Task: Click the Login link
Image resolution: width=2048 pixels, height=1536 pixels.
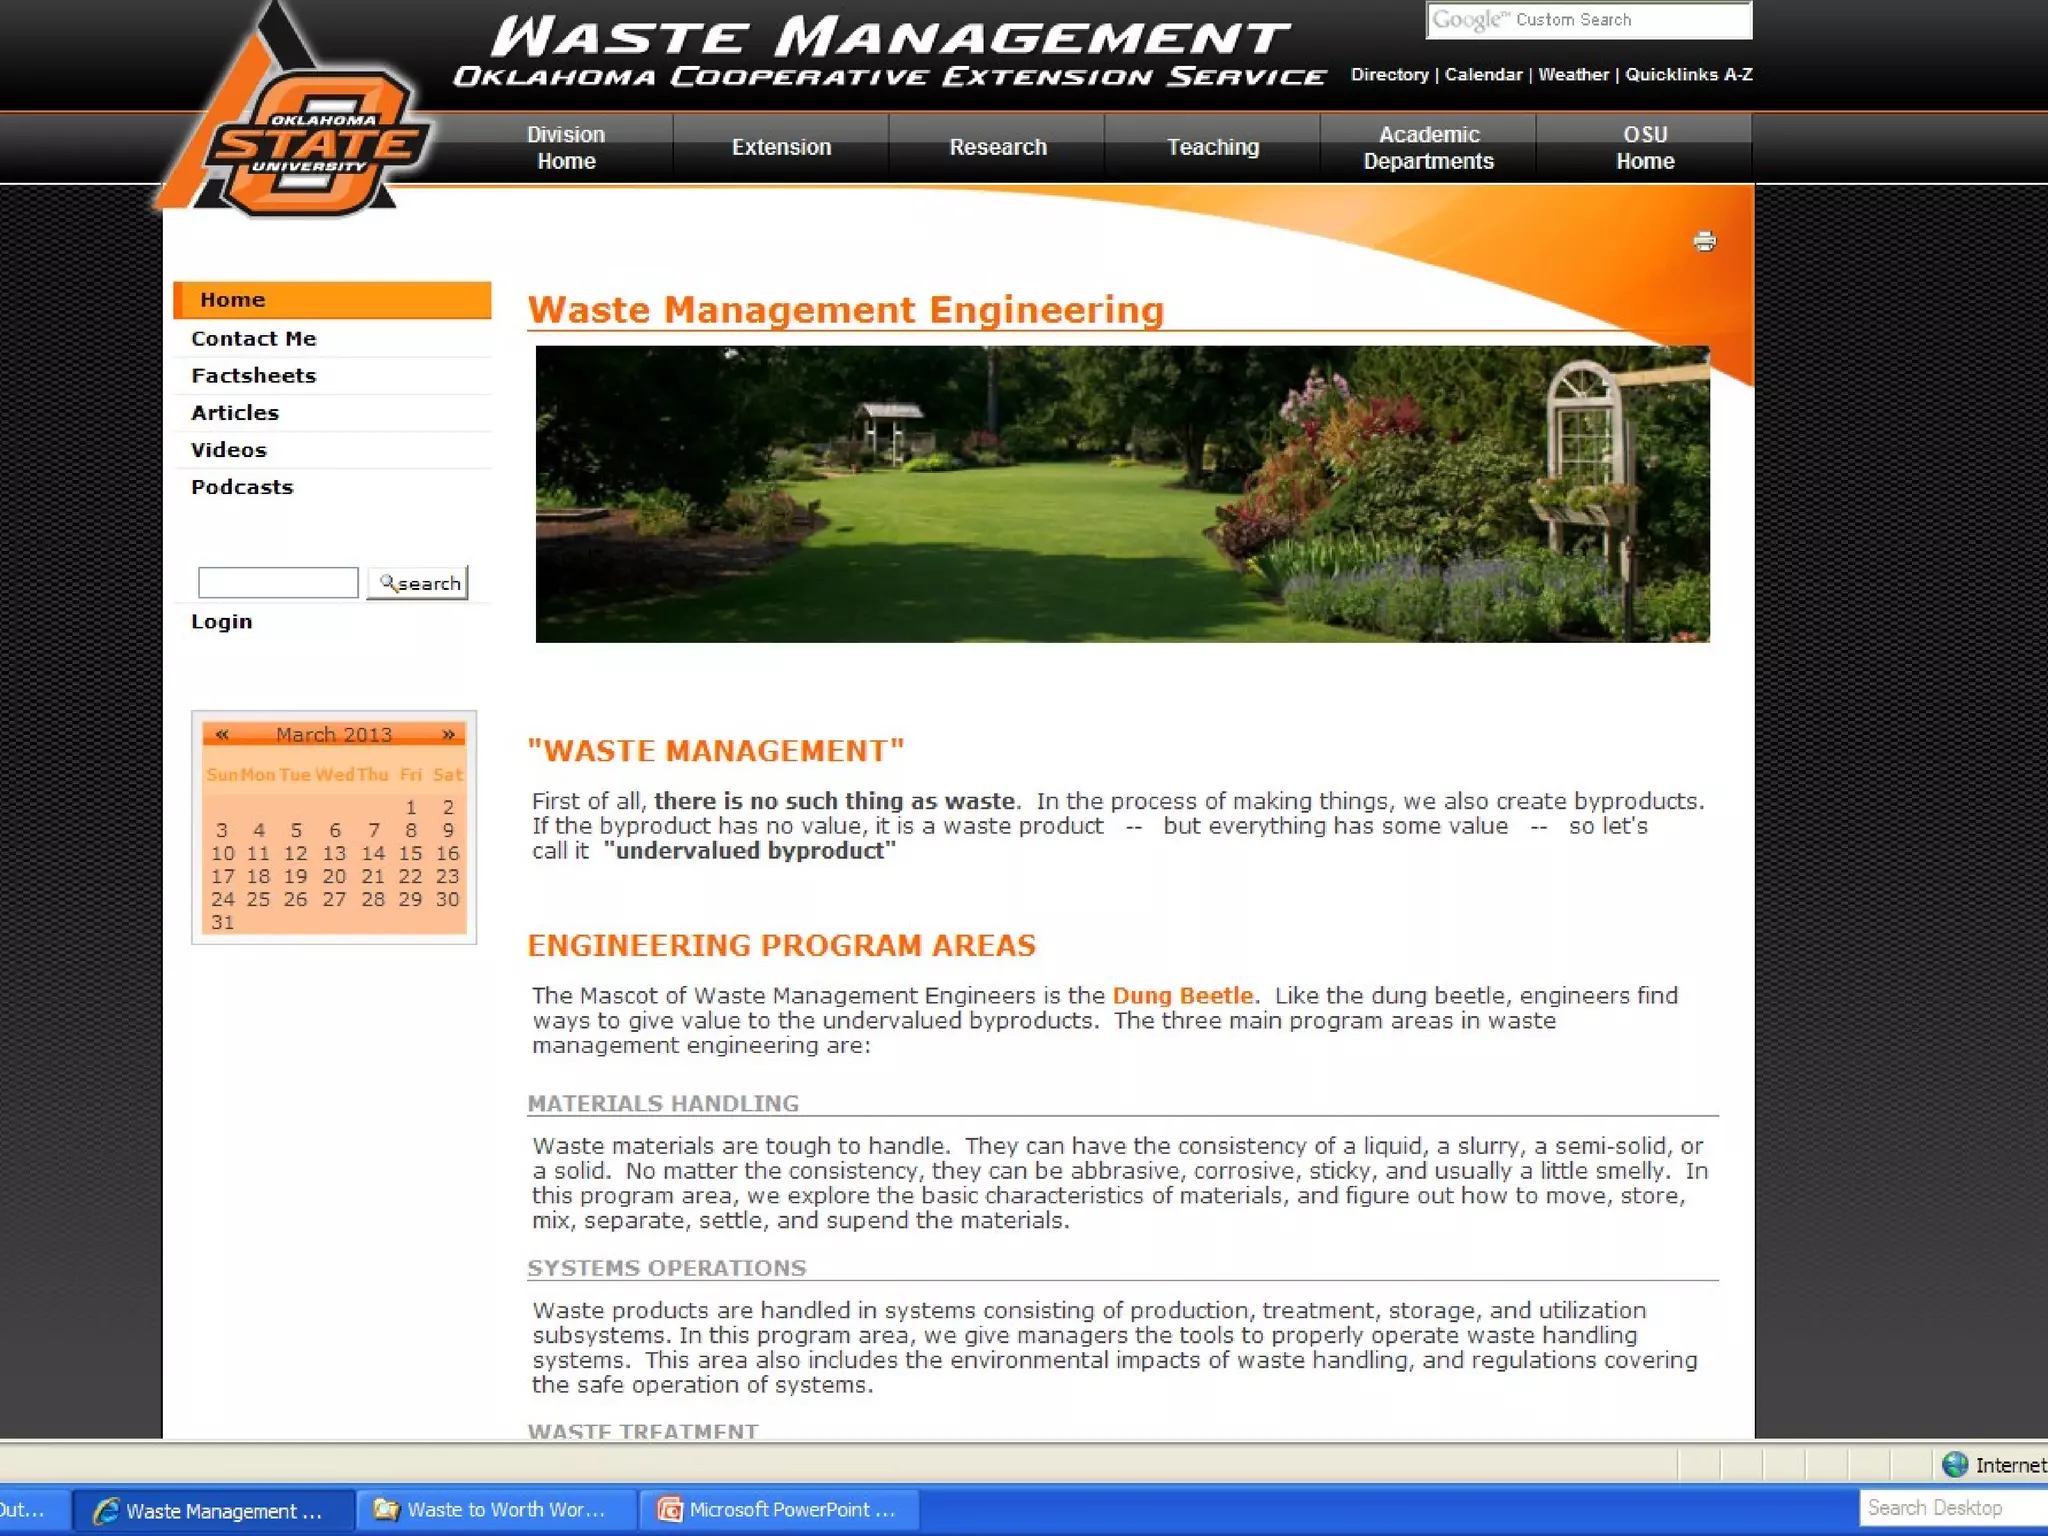Action: 222,622
